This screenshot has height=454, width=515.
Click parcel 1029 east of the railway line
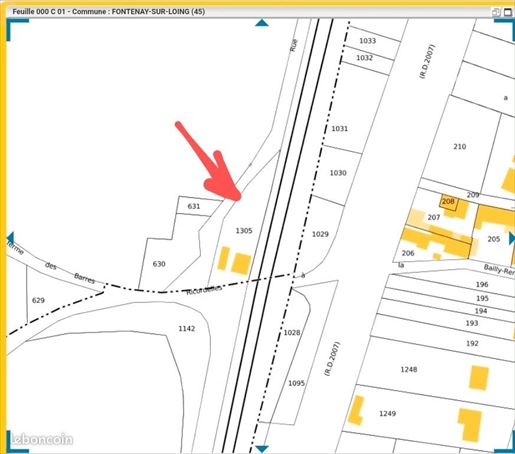click(320, 234)
